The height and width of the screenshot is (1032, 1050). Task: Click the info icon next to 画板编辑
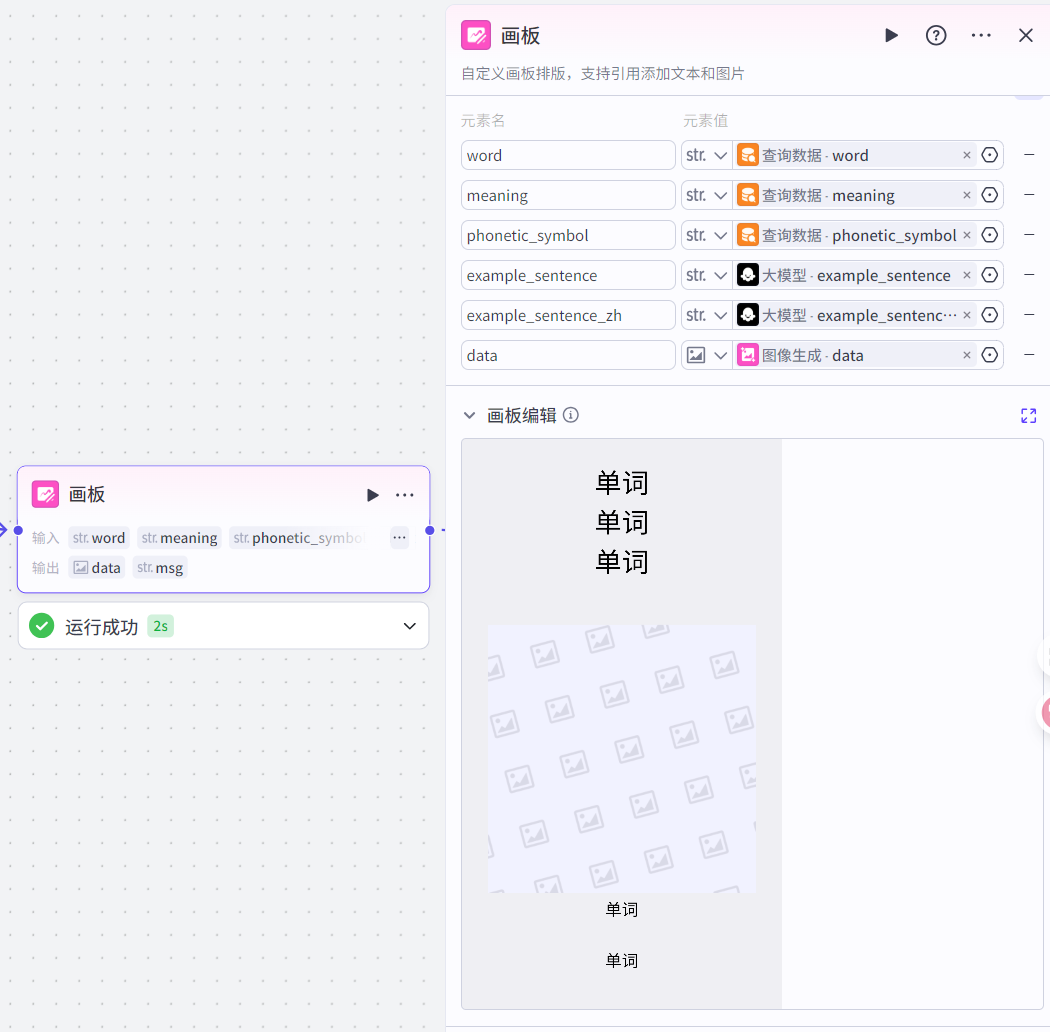pos(570,415)
